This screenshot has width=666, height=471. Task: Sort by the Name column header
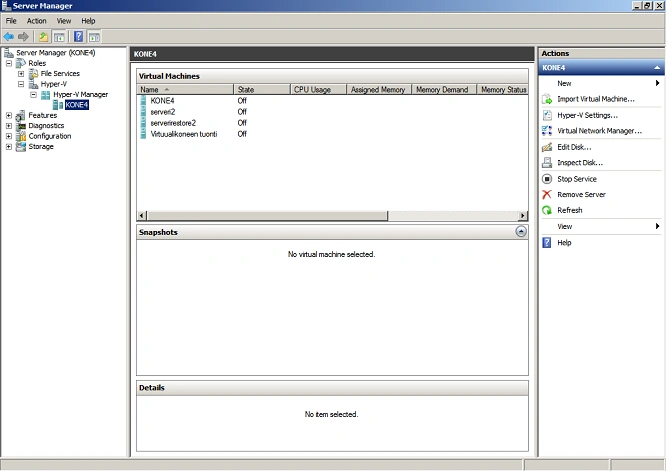185,90
